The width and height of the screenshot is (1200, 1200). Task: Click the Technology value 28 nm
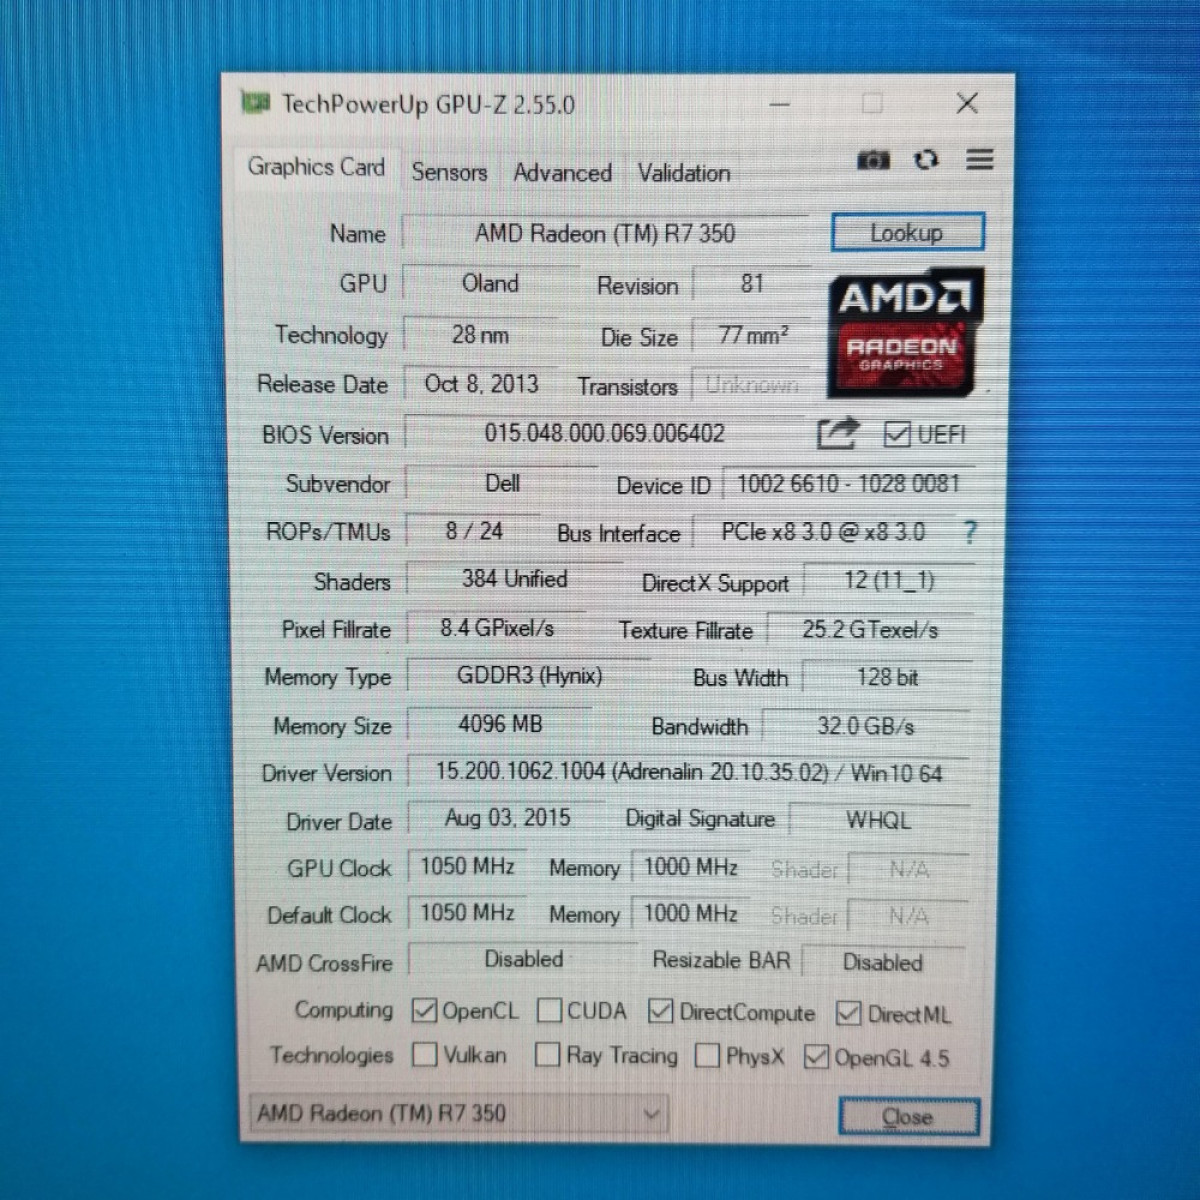480,335
